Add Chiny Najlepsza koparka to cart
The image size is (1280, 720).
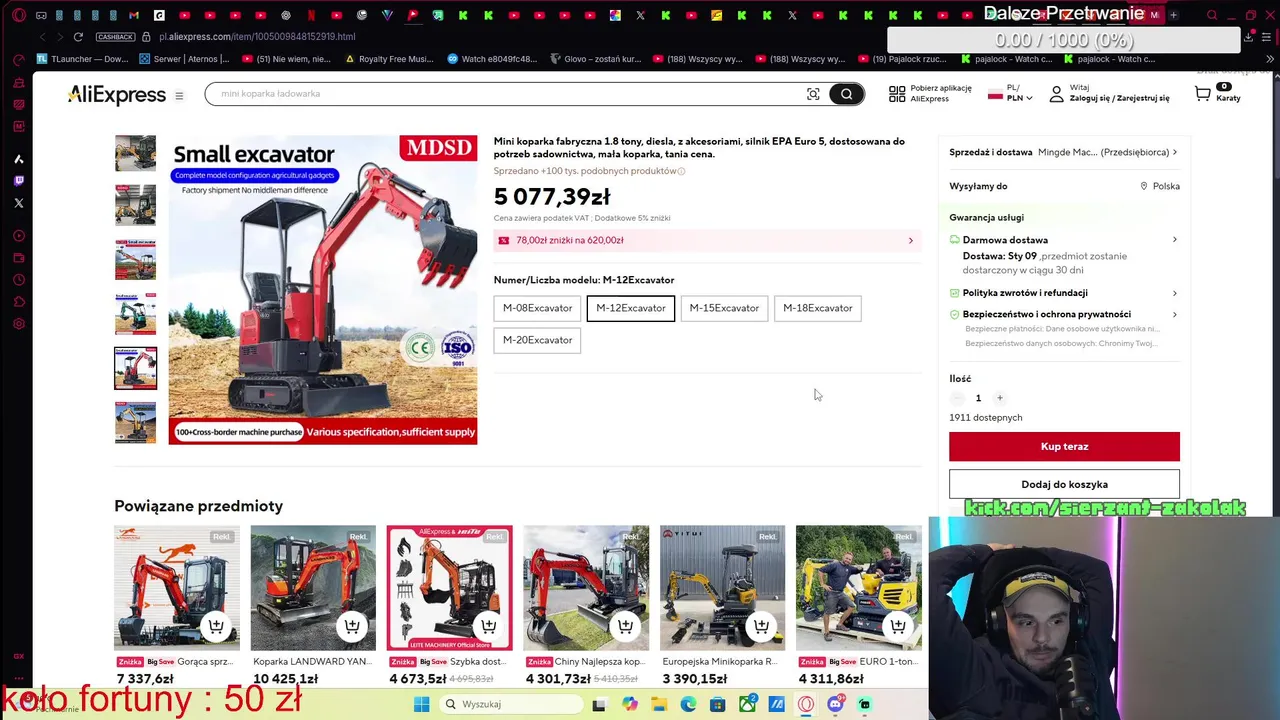click(x=625, y=626)
